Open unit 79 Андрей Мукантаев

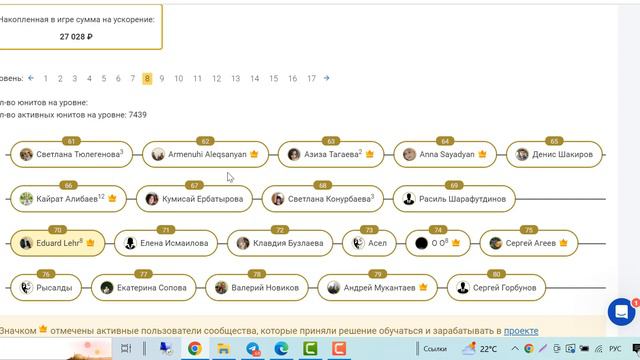[x=378, y=287]
